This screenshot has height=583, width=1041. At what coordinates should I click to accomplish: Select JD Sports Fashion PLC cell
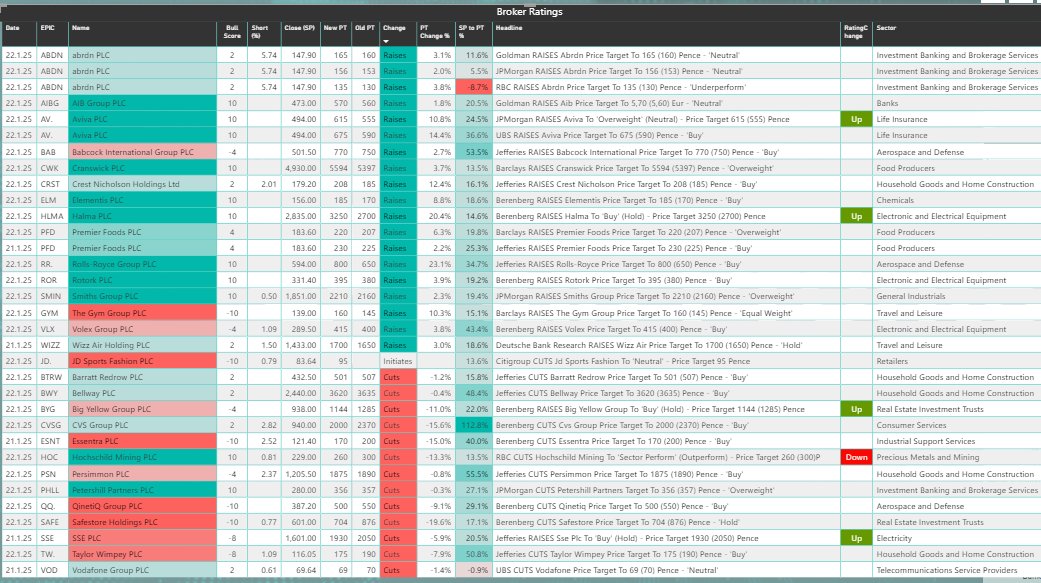(x=142, y=361)
